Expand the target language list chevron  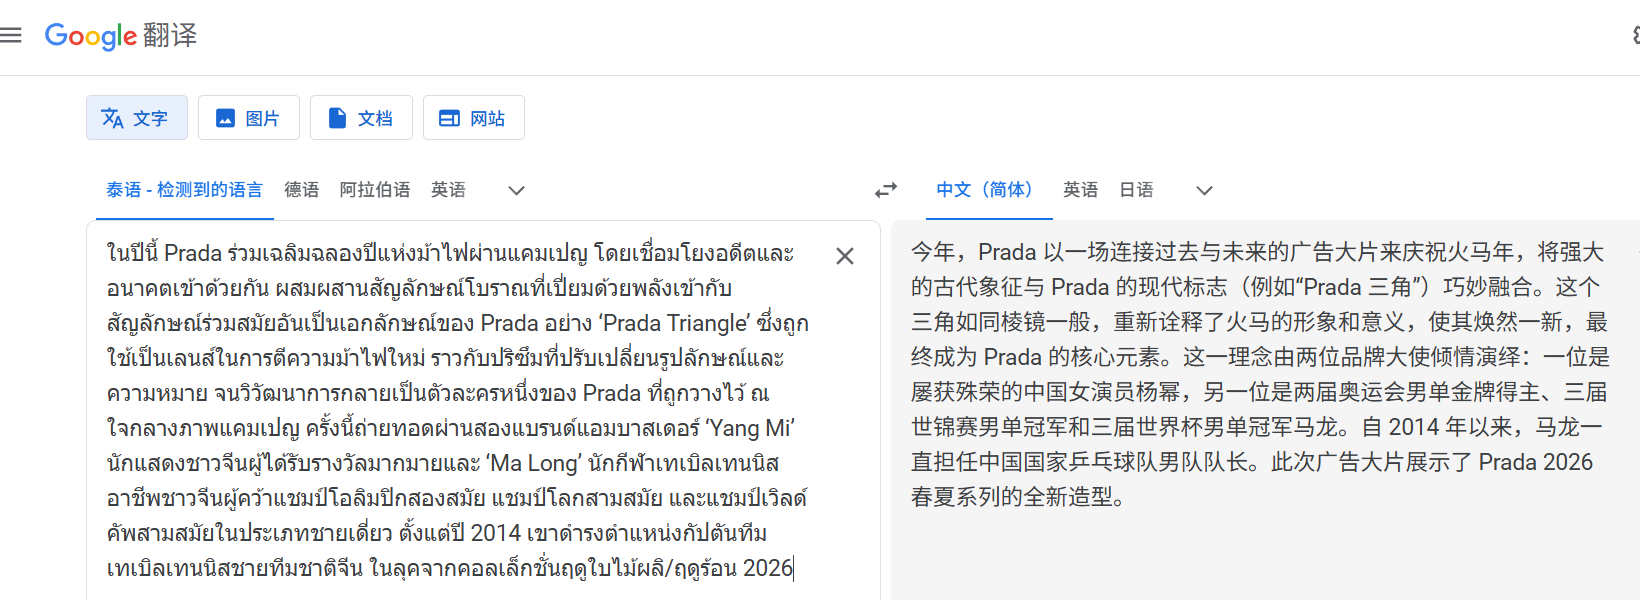coord(1204,190)
